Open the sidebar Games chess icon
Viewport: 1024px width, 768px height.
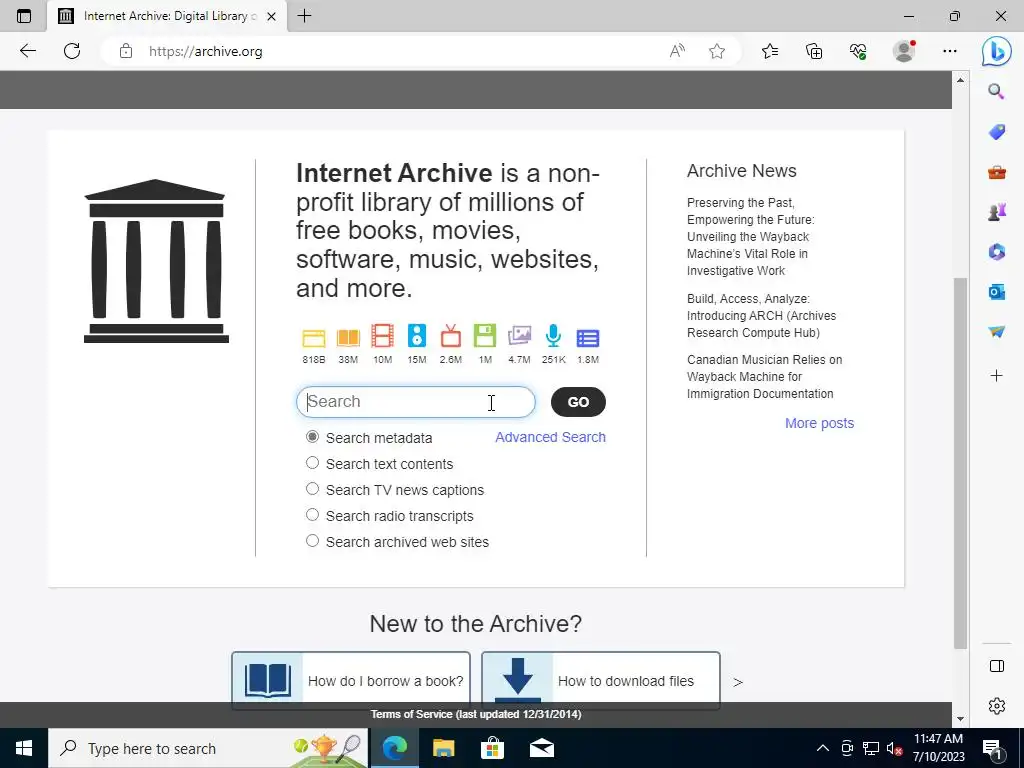click(x=997, y=212)
